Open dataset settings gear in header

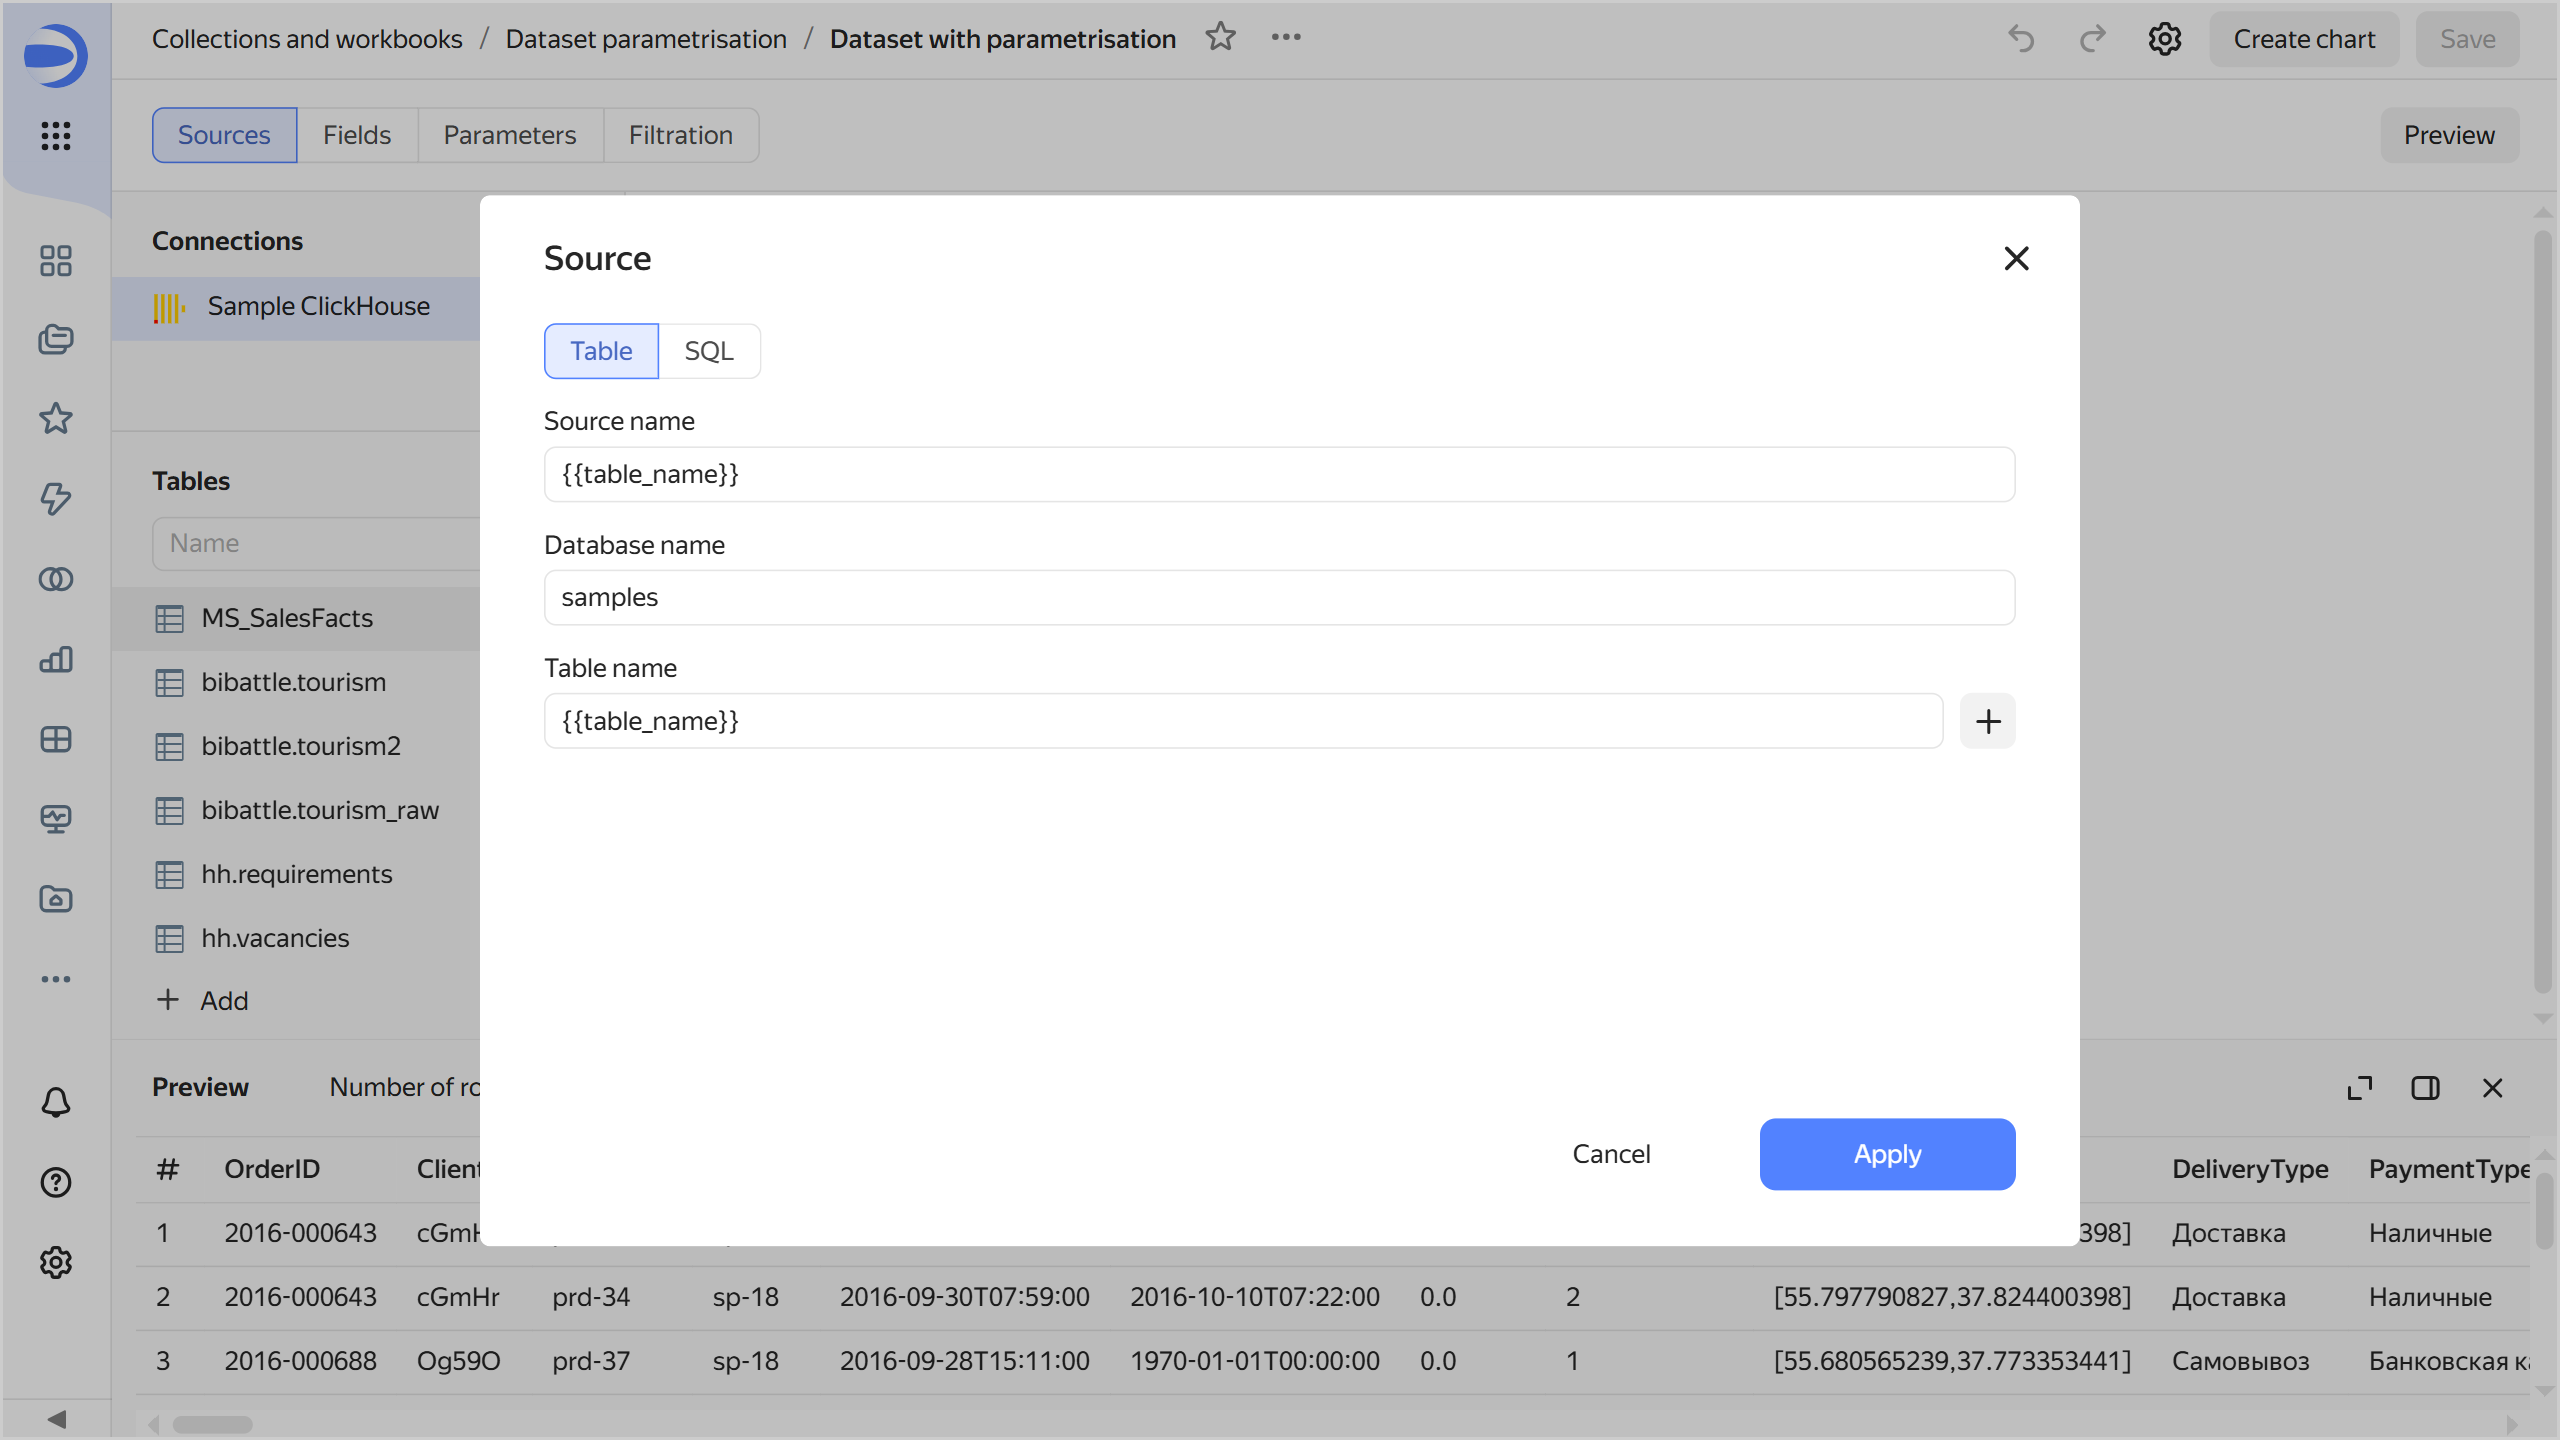pyautogui.click(x=2164, y=39)
